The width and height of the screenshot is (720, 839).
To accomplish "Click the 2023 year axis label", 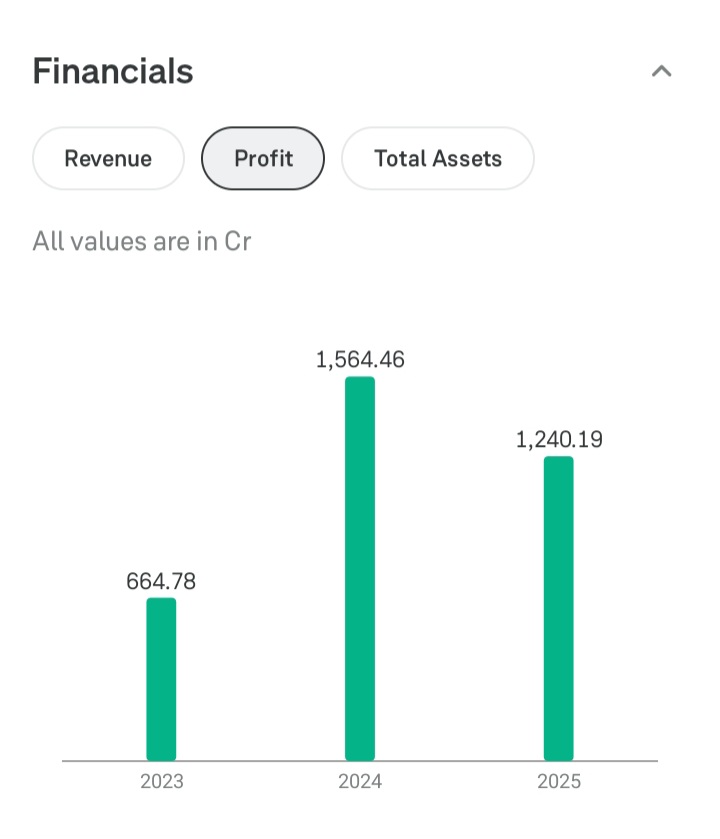I will [x=161, y=782].
